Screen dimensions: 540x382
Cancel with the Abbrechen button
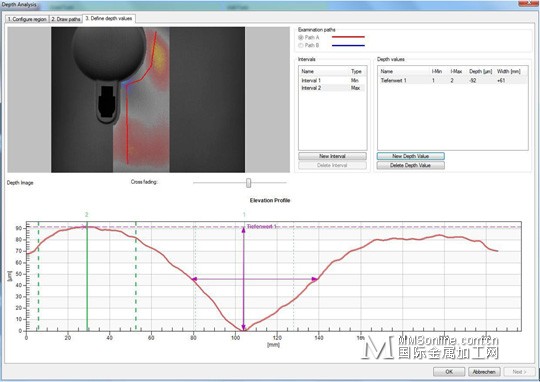[484, 372]
